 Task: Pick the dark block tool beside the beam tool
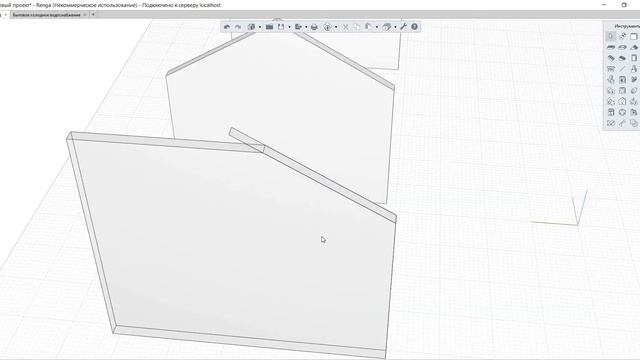coord(622,58)
